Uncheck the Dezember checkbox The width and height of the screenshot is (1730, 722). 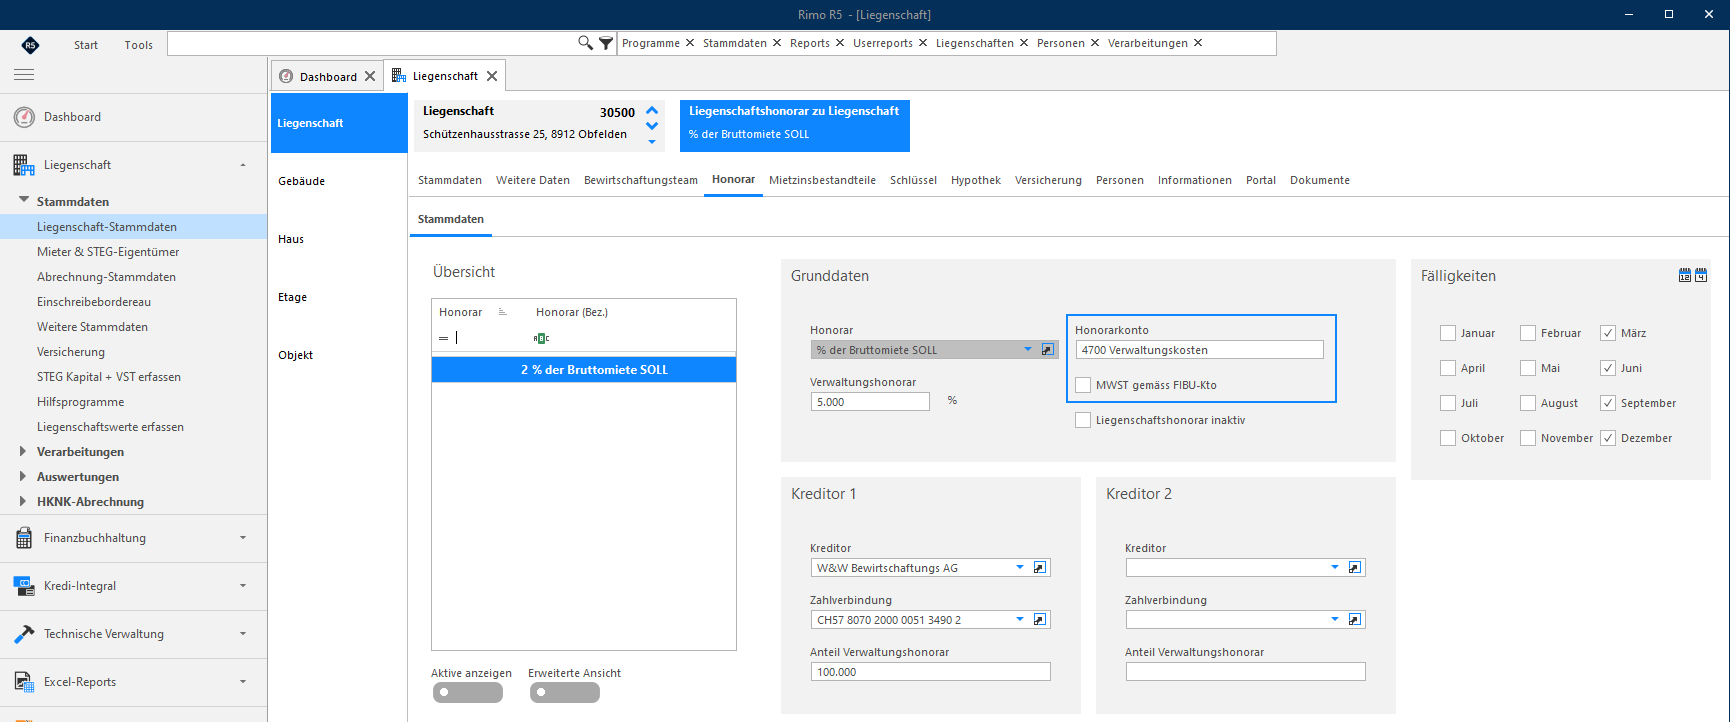(1608, 438)
